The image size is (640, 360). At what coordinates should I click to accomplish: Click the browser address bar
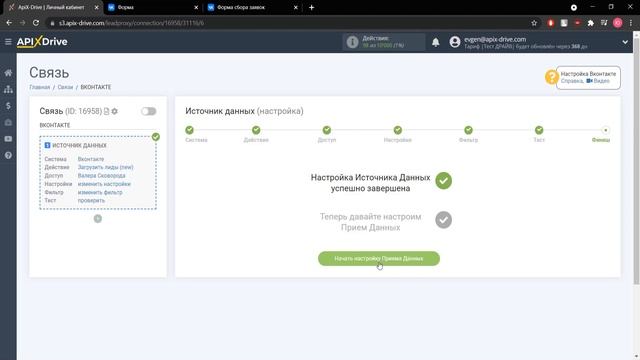point(286,23)
